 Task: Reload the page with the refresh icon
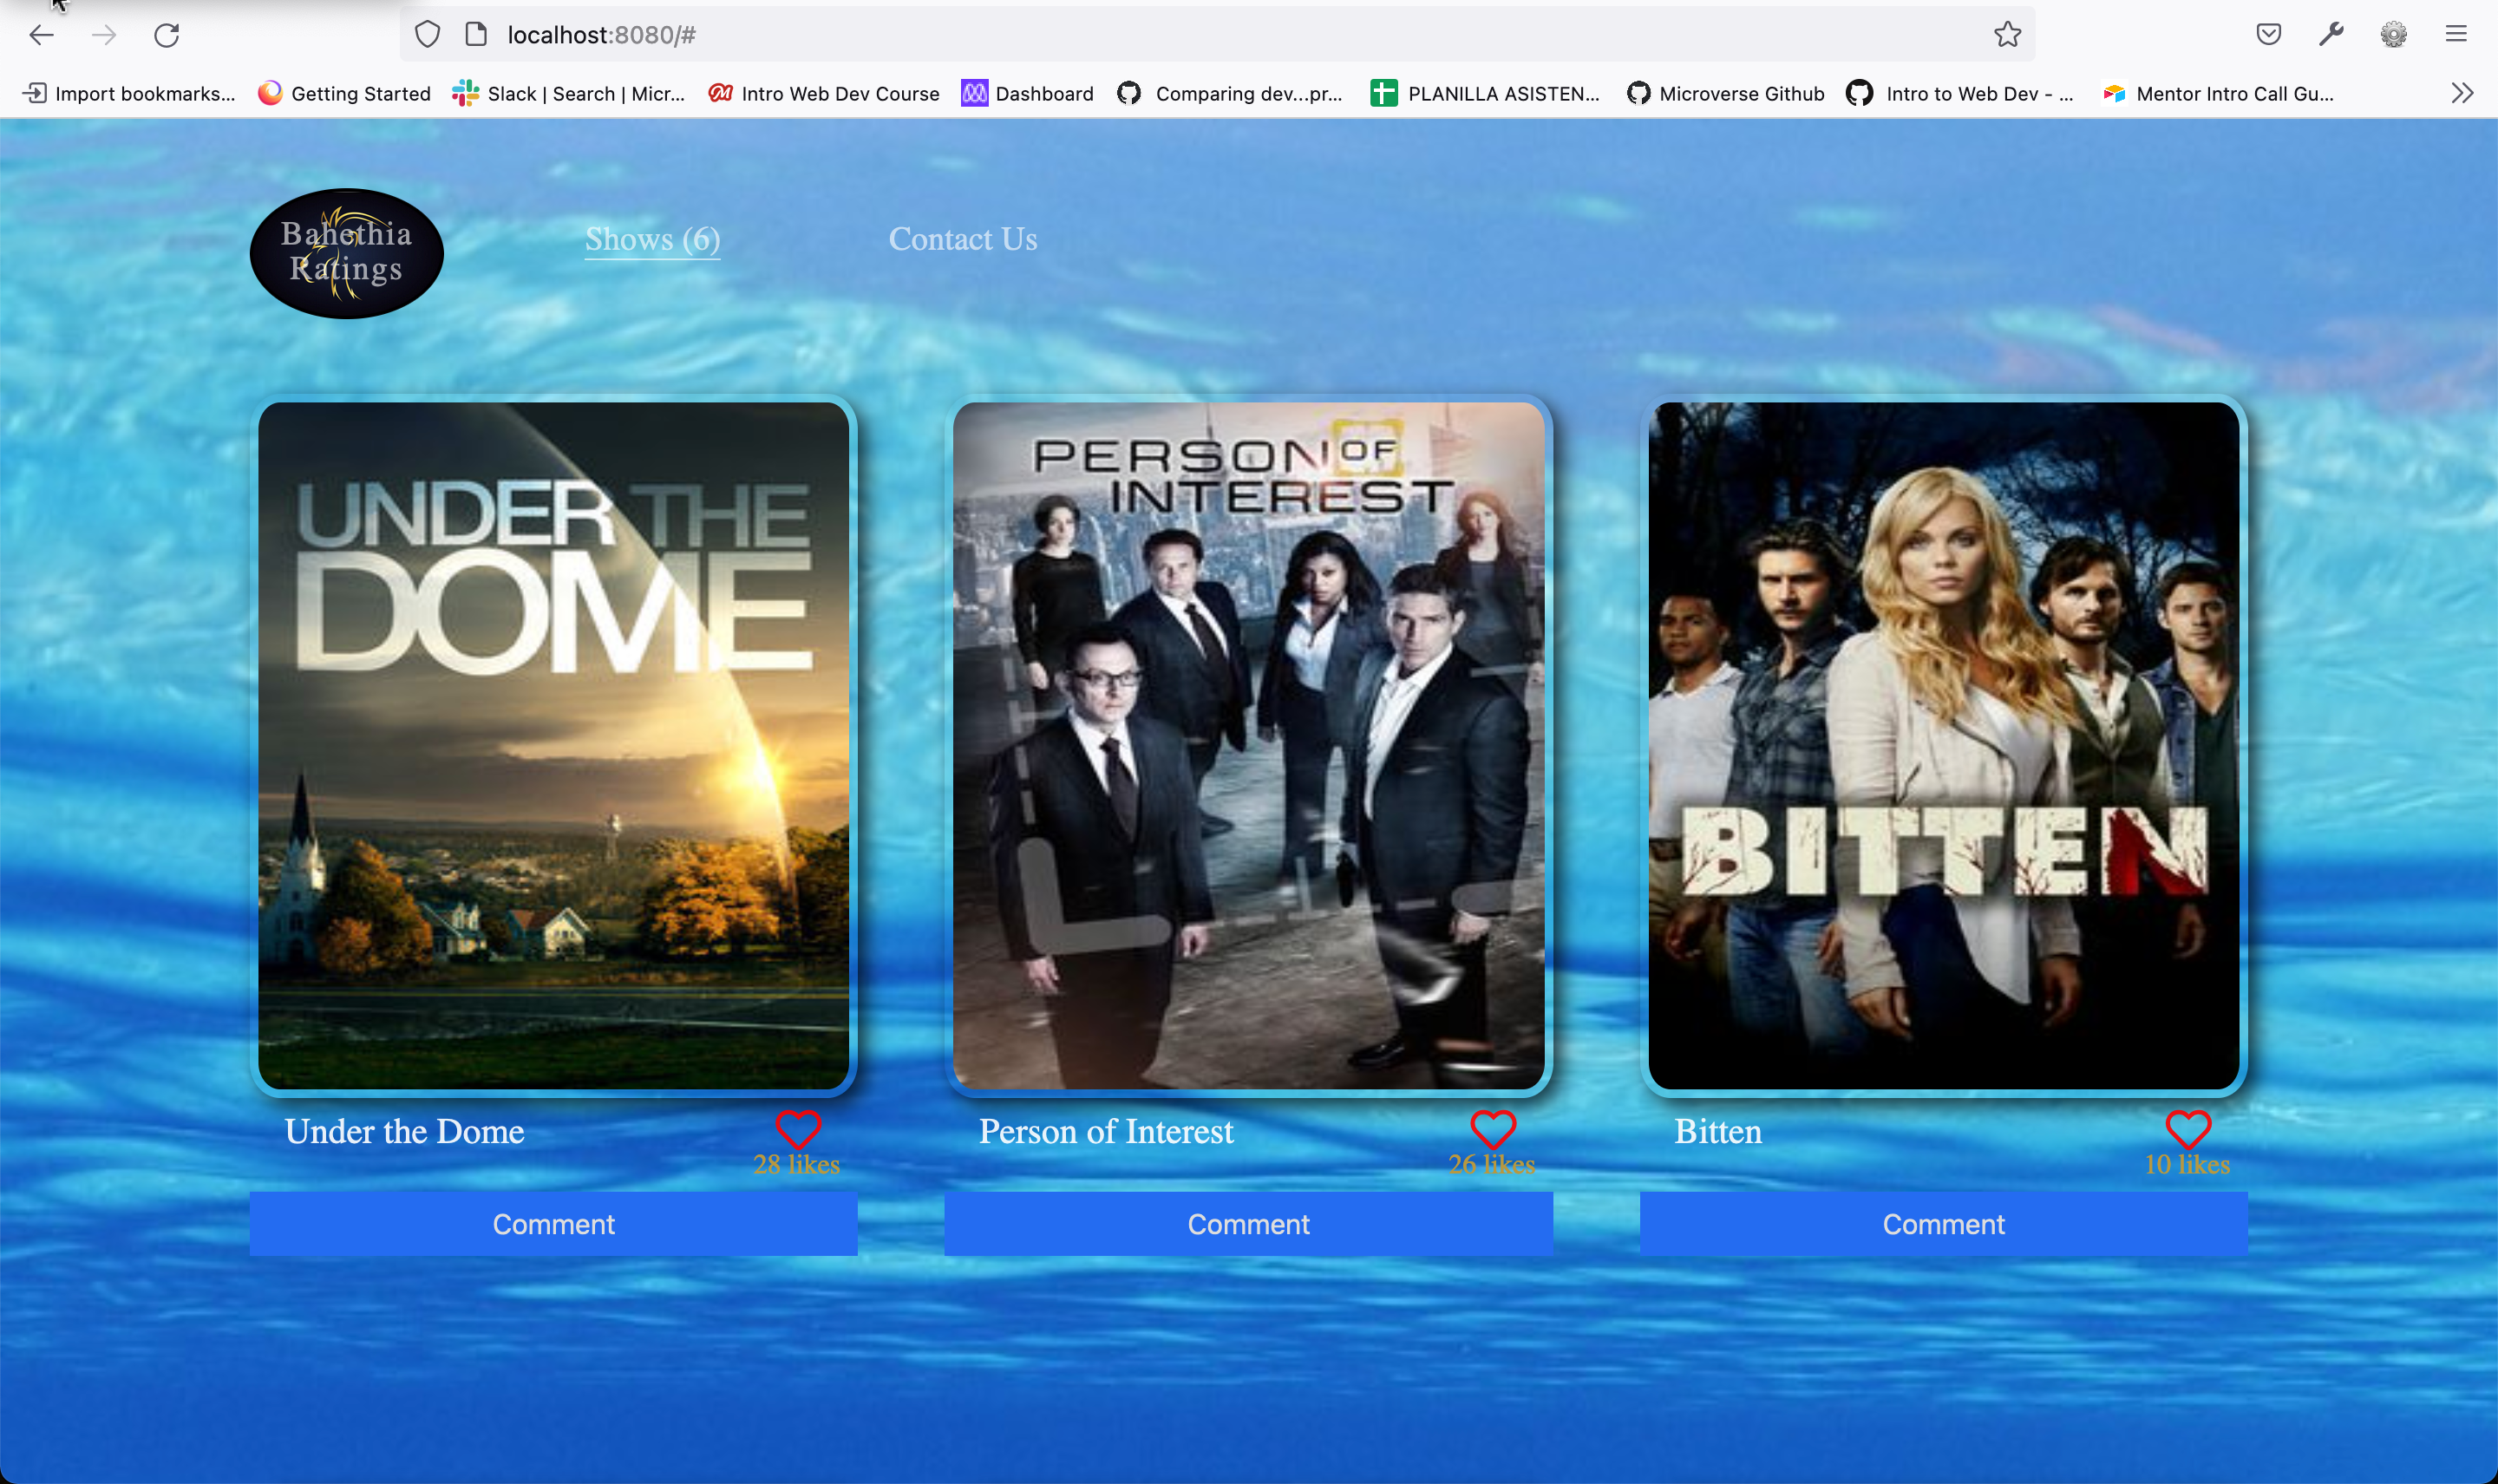pos(167,35)
